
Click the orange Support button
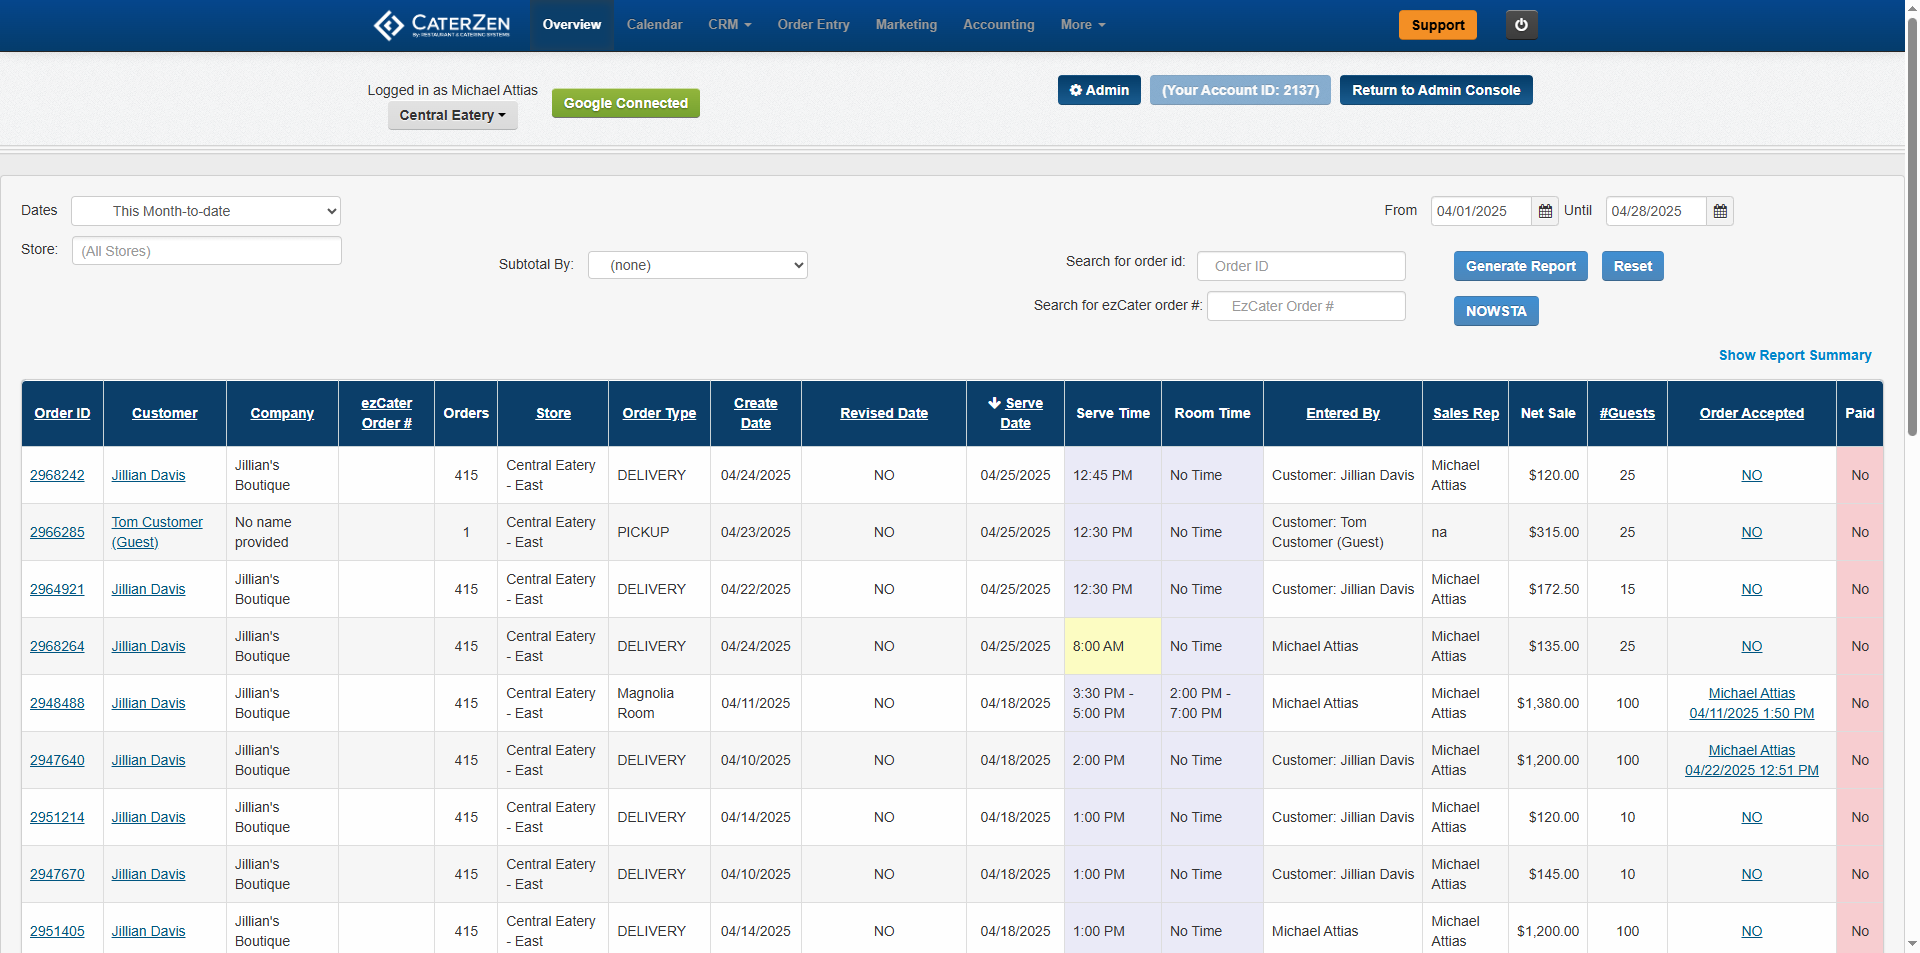(1437, 25)
